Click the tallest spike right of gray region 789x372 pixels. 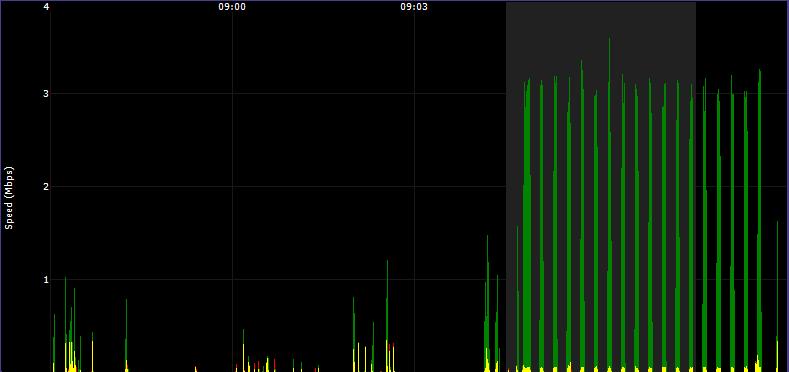click(759, 220)
